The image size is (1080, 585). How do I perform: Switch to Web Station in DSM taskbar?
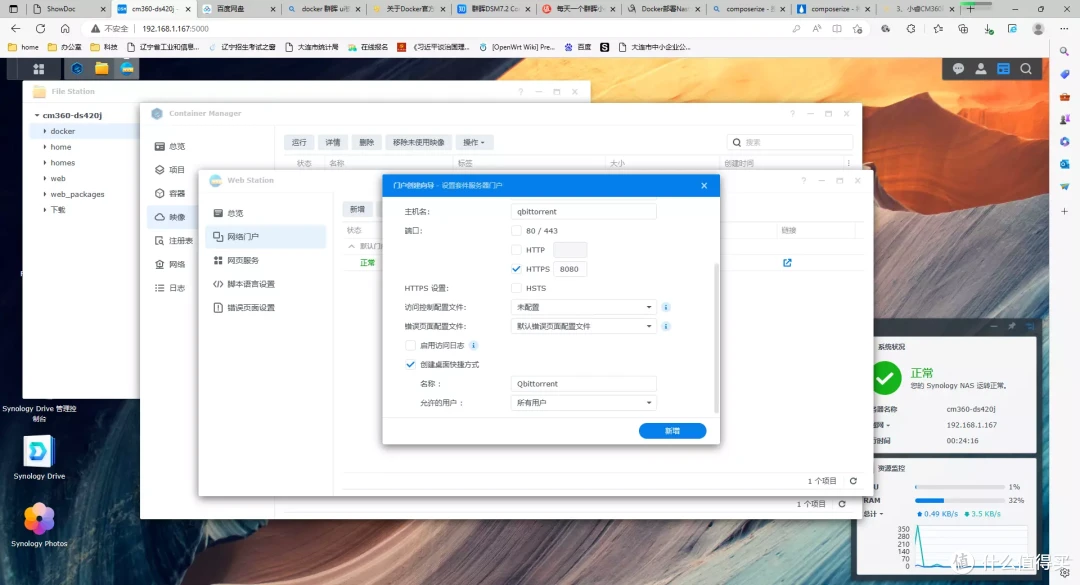click(127, 69)
